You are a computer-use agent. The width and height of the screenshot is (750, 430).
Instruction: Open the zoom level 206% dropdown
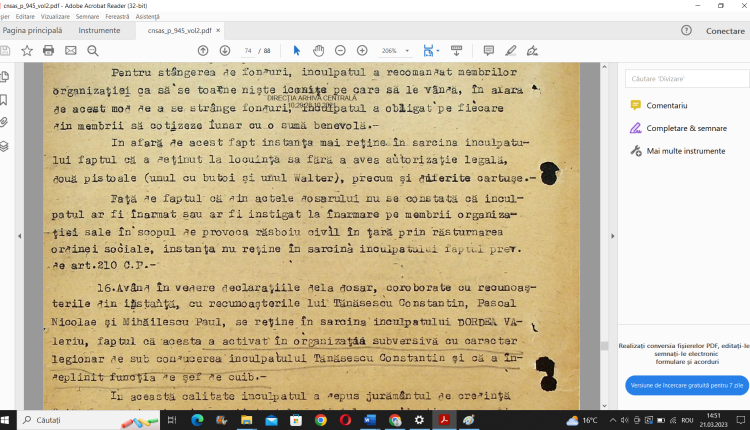(394, 50)
